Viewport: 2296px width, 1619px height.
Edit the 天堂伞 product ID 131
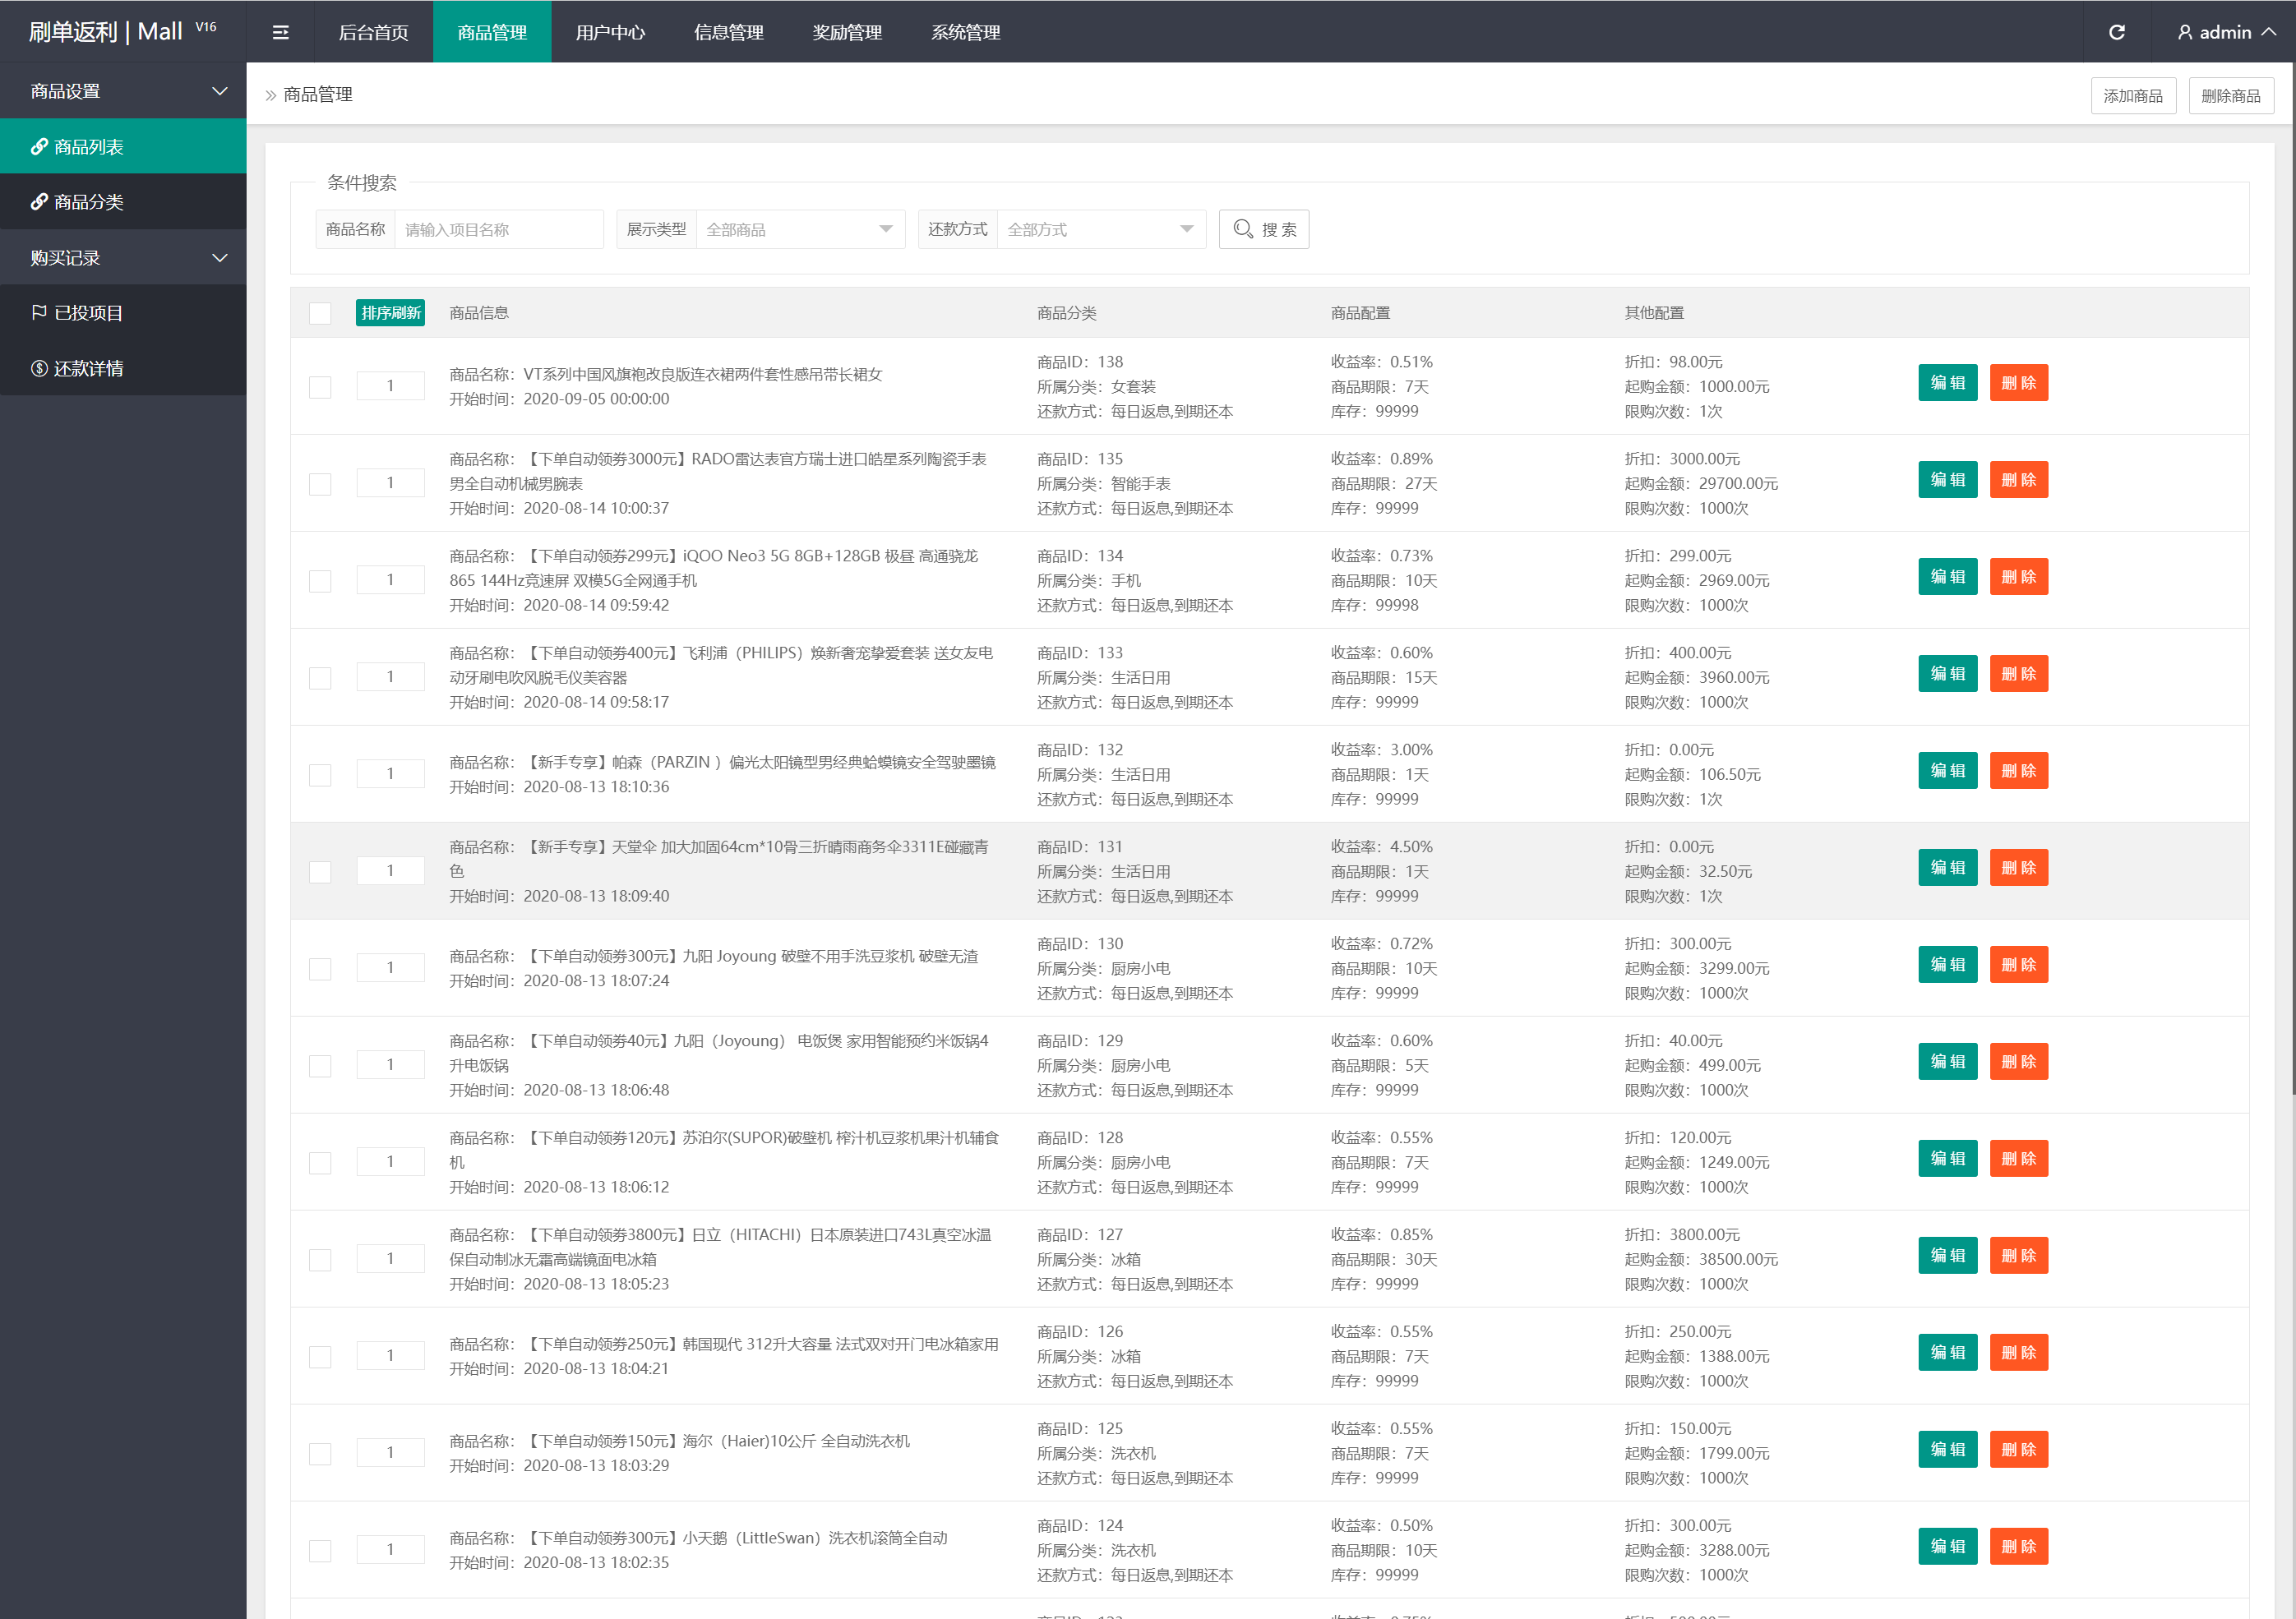[1947, 868]
